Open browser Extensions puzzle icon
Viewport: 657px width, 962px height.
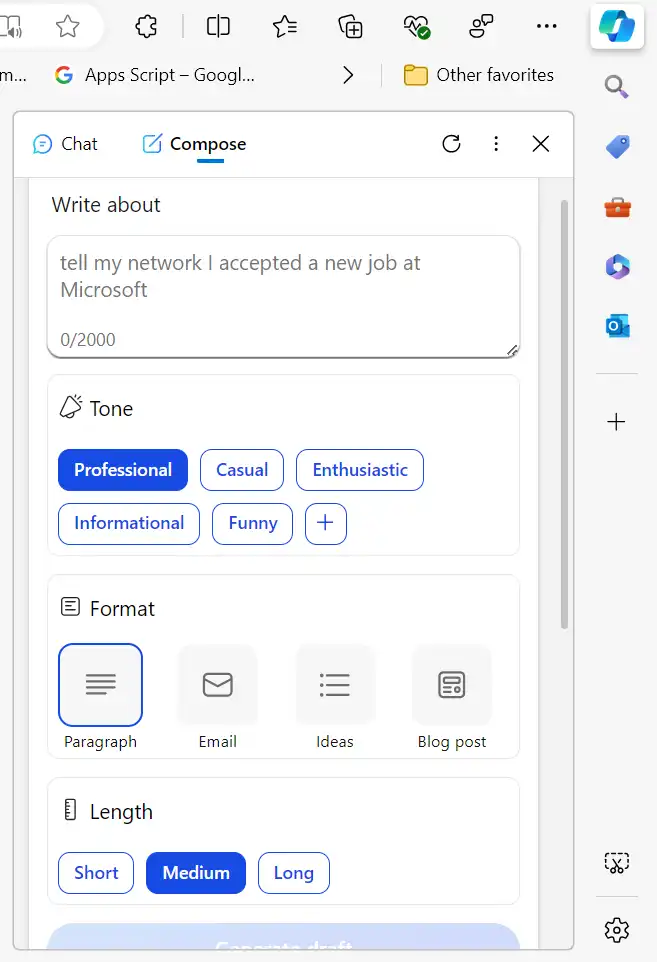(146, 27)
